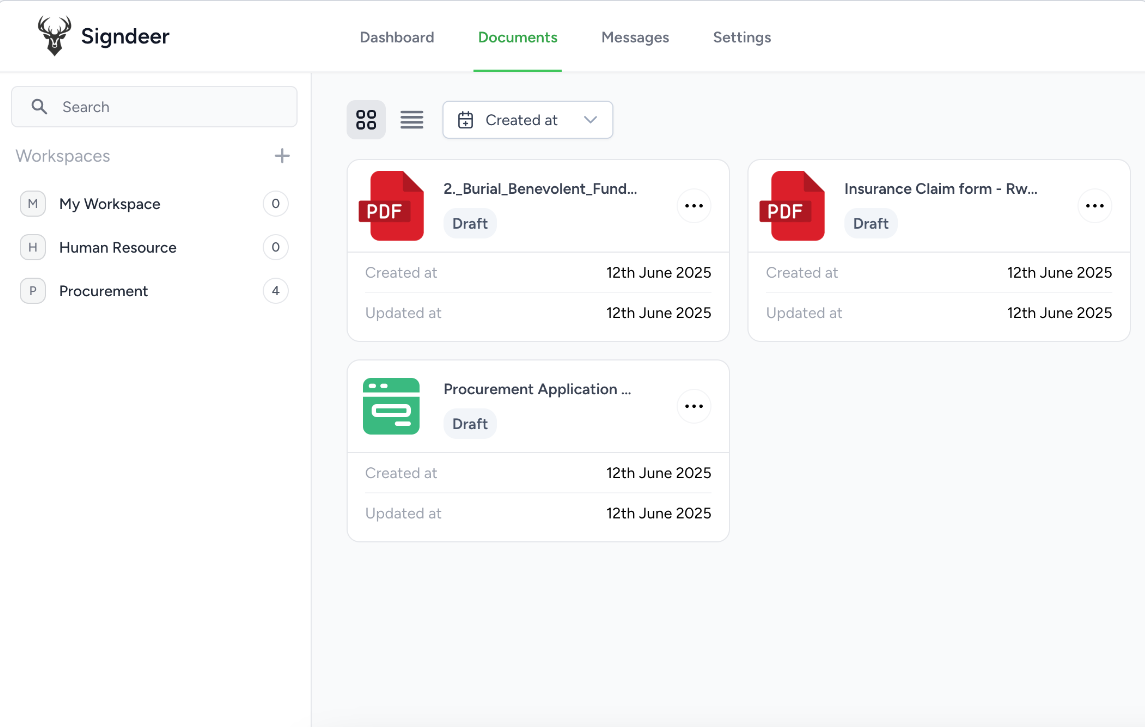Open options menu for Burial Benevolent Fund document
This screenshot has width=1145, height=727.
pyautogui.click(x=694, y=206)
